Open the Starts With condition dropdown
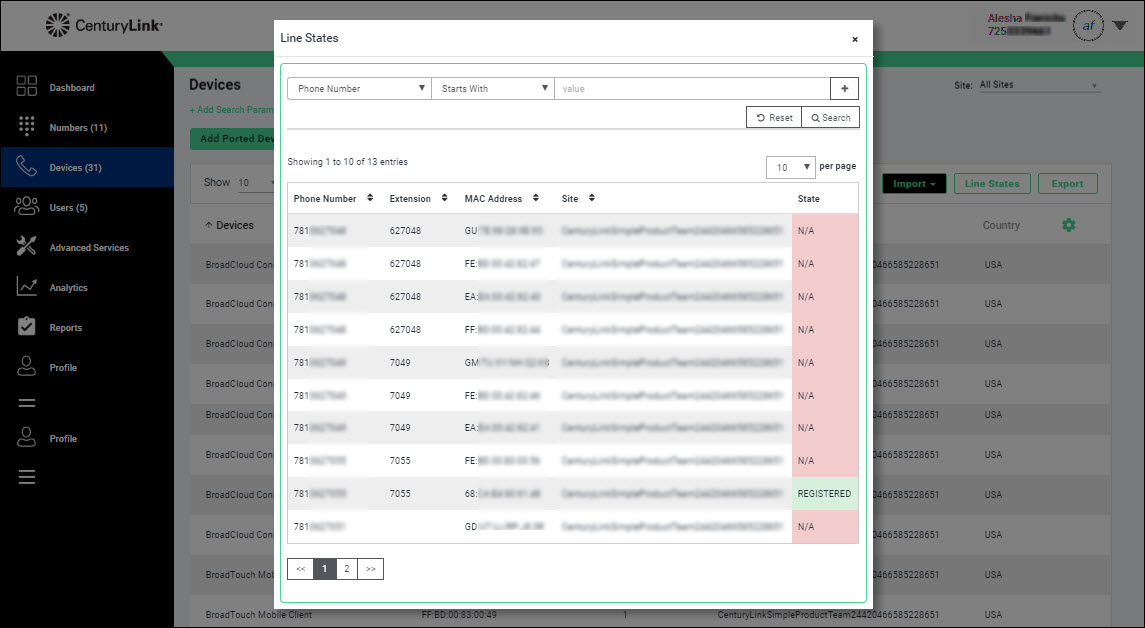The width and height of the screenshot is (1145, 628). (493, 89)
